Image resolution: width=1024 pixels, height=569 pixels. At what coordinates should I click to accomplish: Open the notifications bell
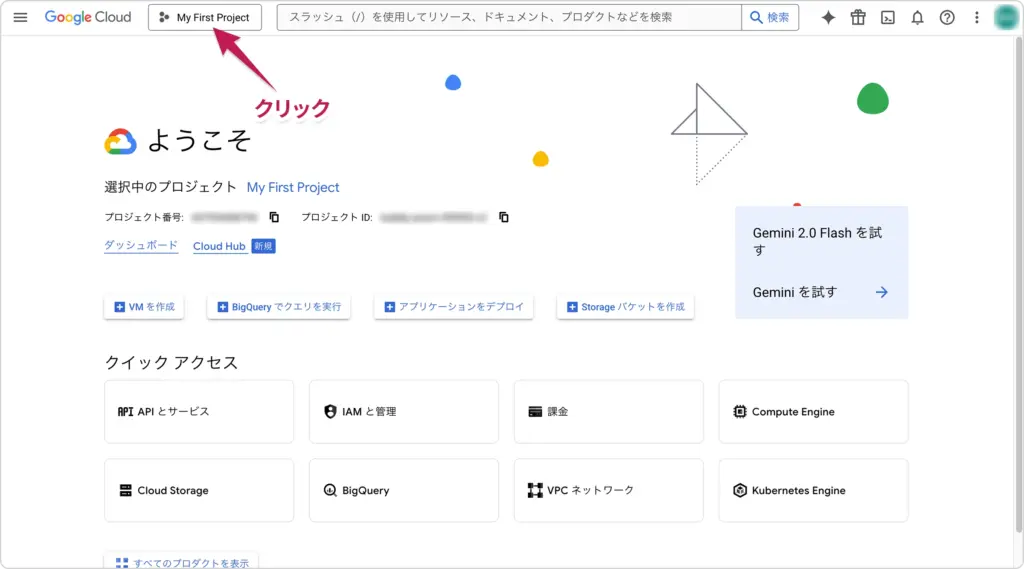click(918, 18)
